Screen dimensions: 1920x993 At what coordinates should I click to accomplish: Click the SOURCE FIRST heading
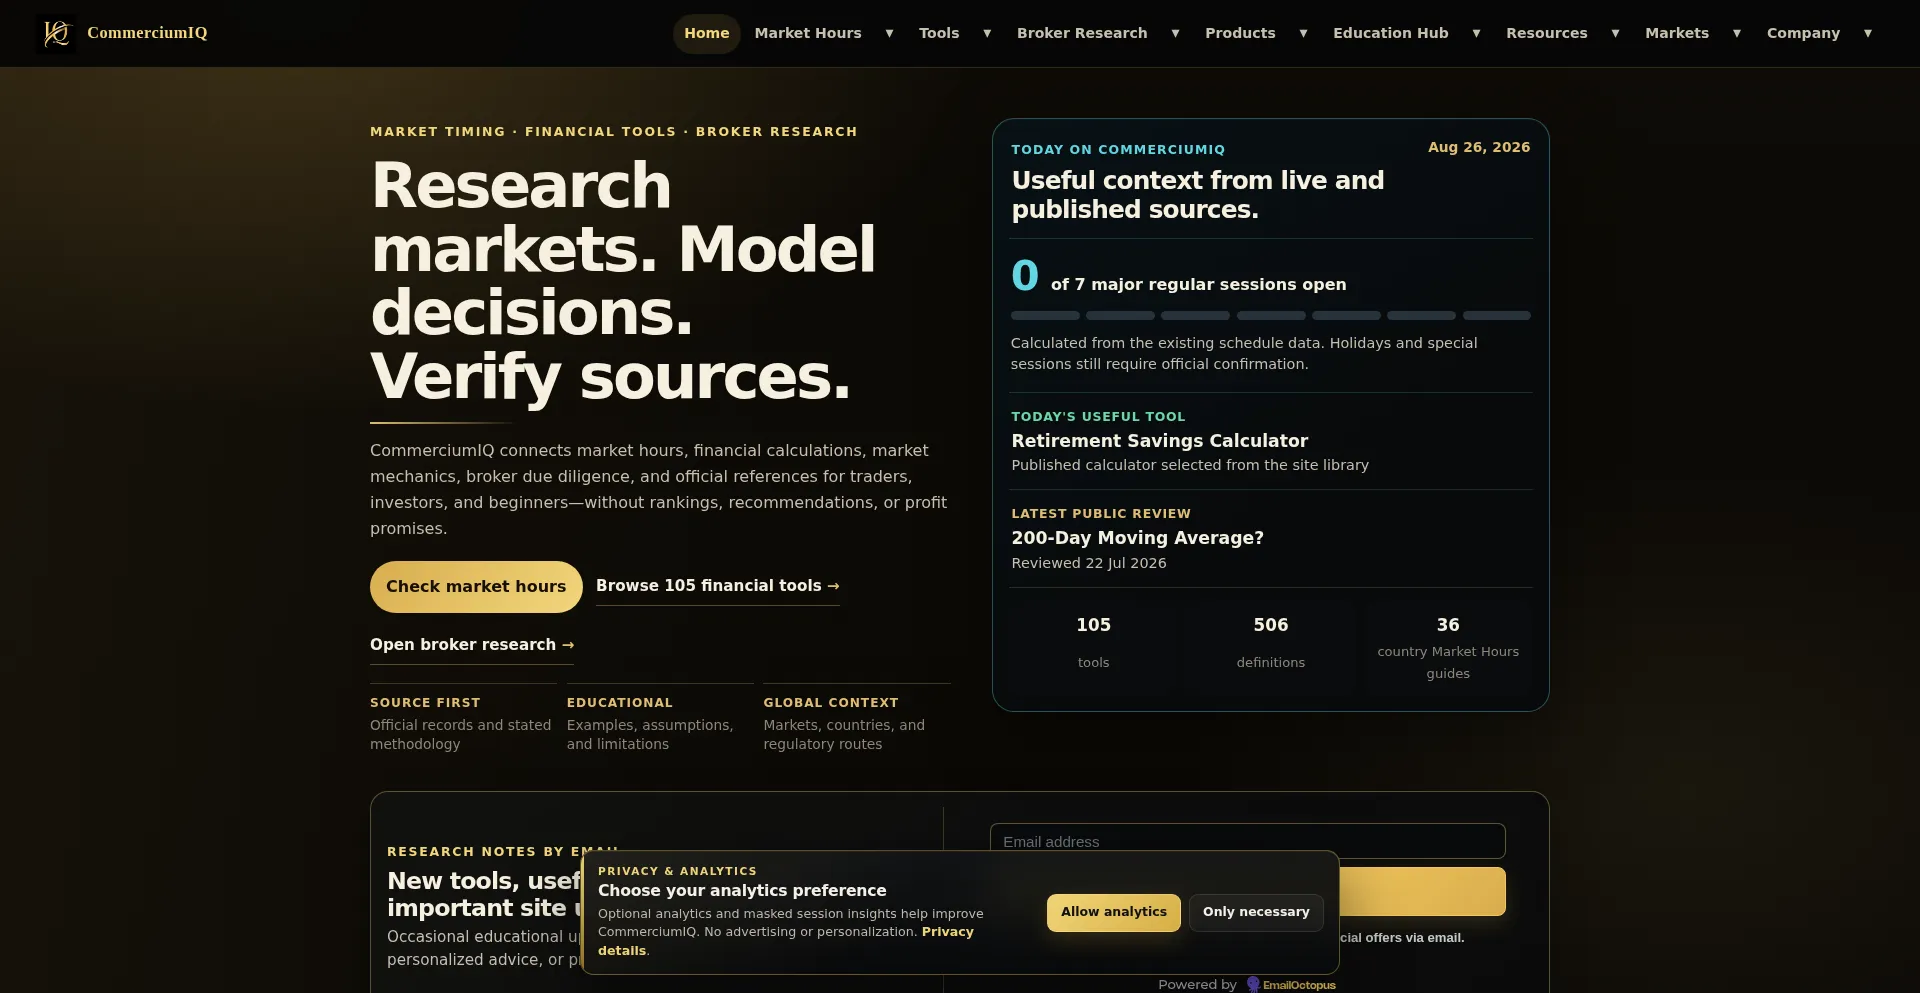tap(425, 703)
